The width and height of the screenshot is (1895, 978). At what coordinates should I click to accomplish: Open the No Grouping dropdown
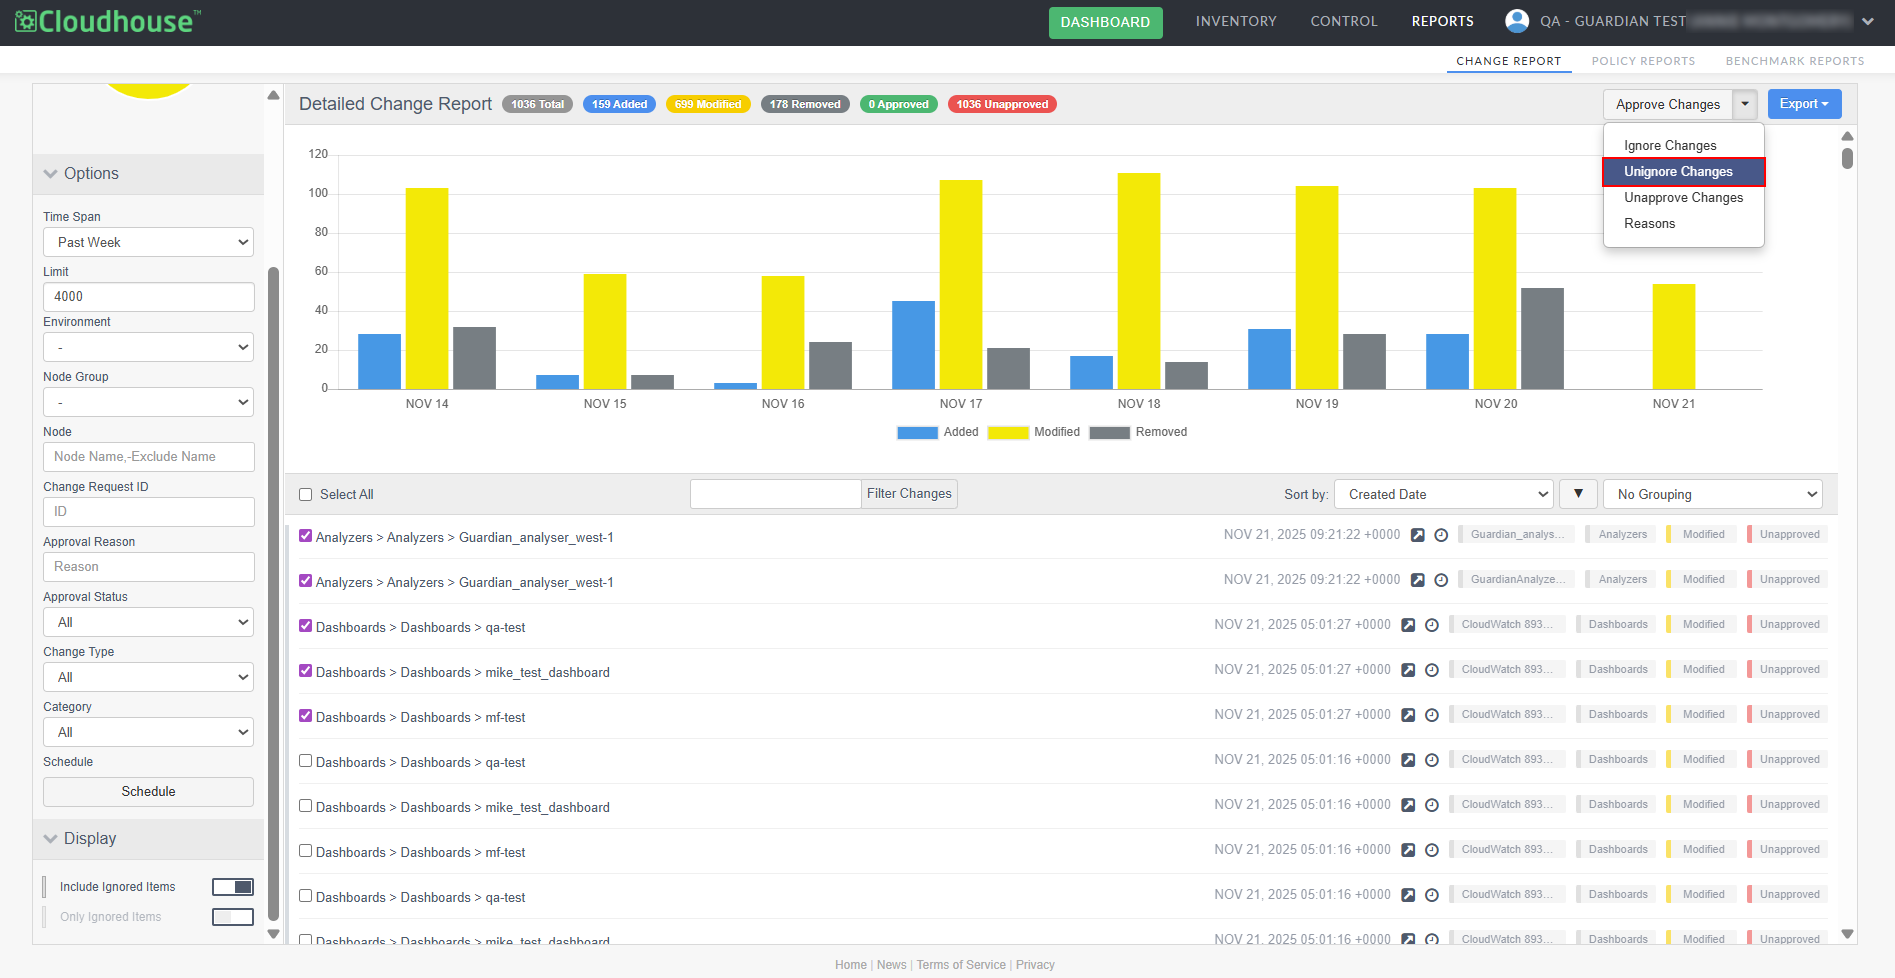click(x=1712, y=494)
